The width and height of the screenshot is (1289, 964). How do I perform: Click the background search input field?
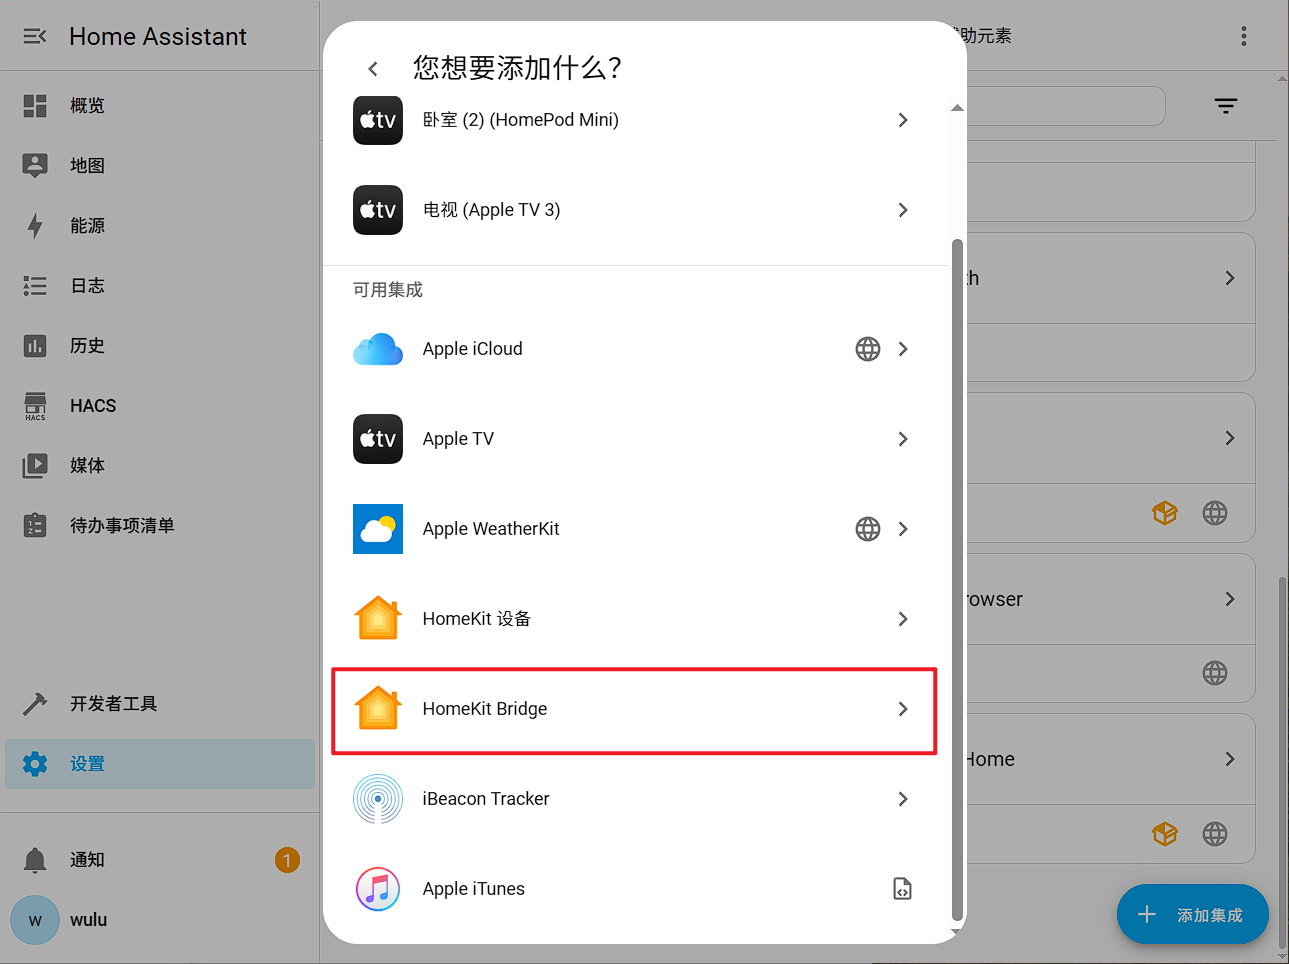(1065, 106)
